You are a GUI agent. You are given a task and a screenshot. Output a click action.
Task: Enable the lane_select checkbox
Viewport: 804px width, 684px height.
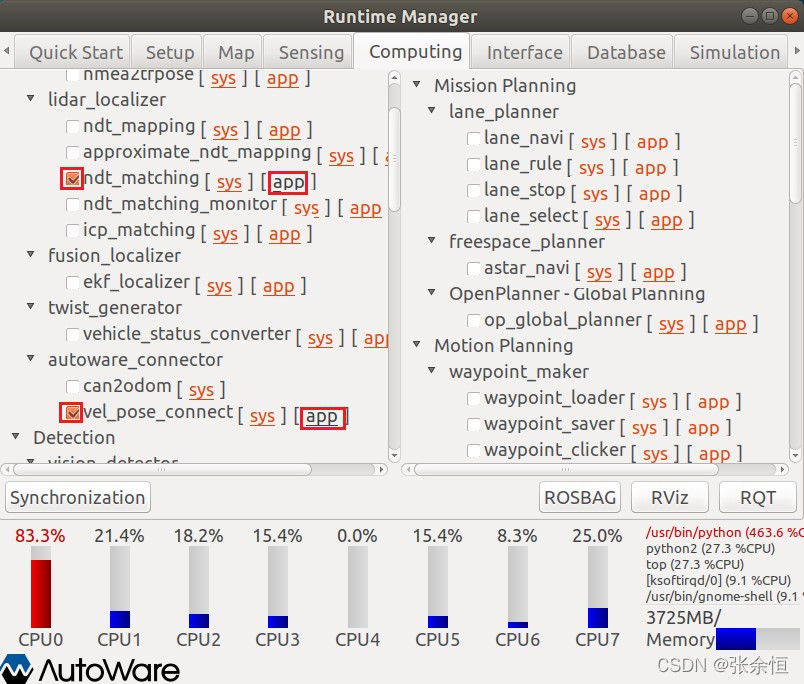(473, 216)
